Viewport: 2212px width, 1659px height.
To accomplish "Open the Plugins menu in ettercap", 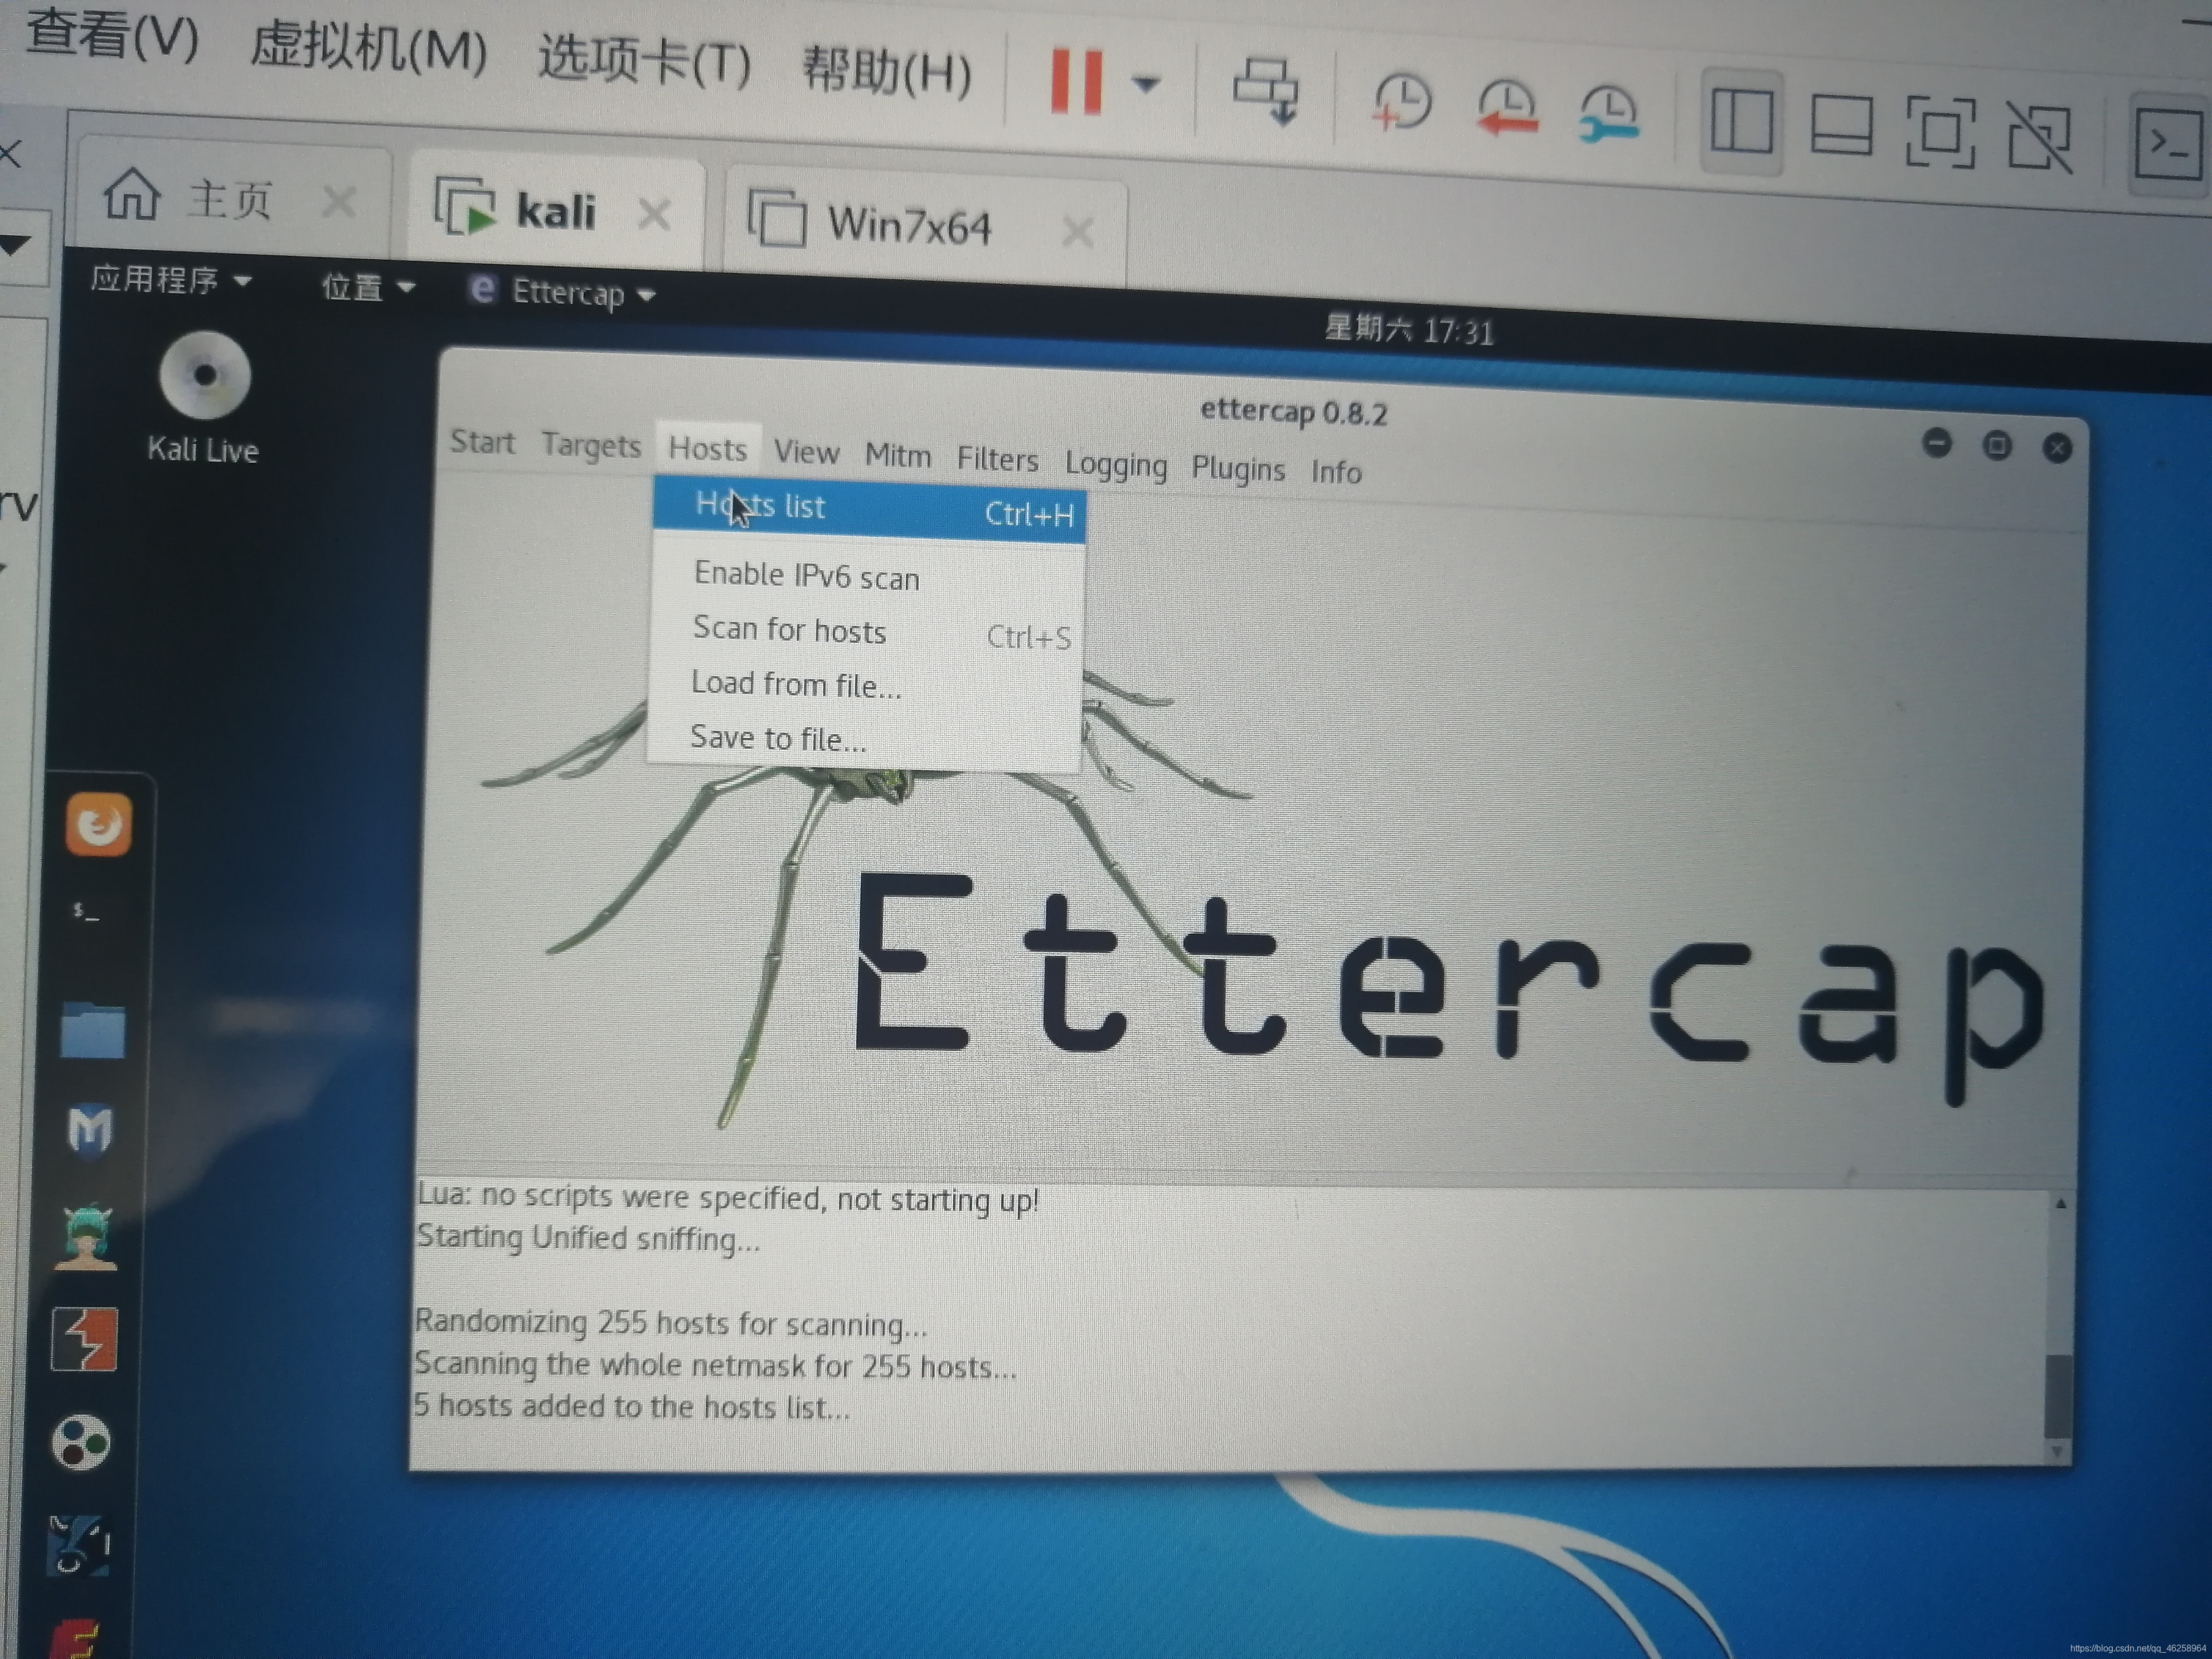I will pos(1238,469).
